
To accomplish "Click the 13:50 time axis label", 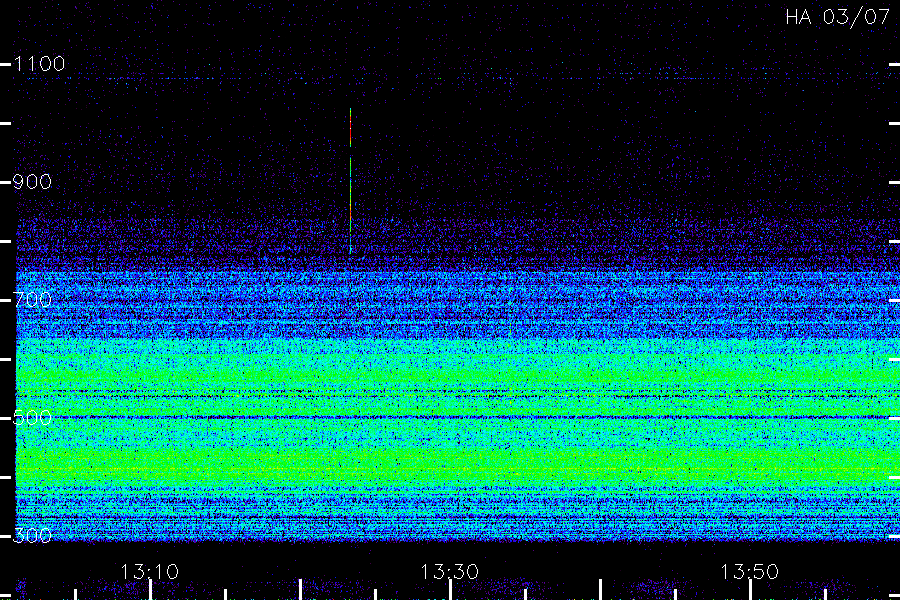I will [750, 572].
